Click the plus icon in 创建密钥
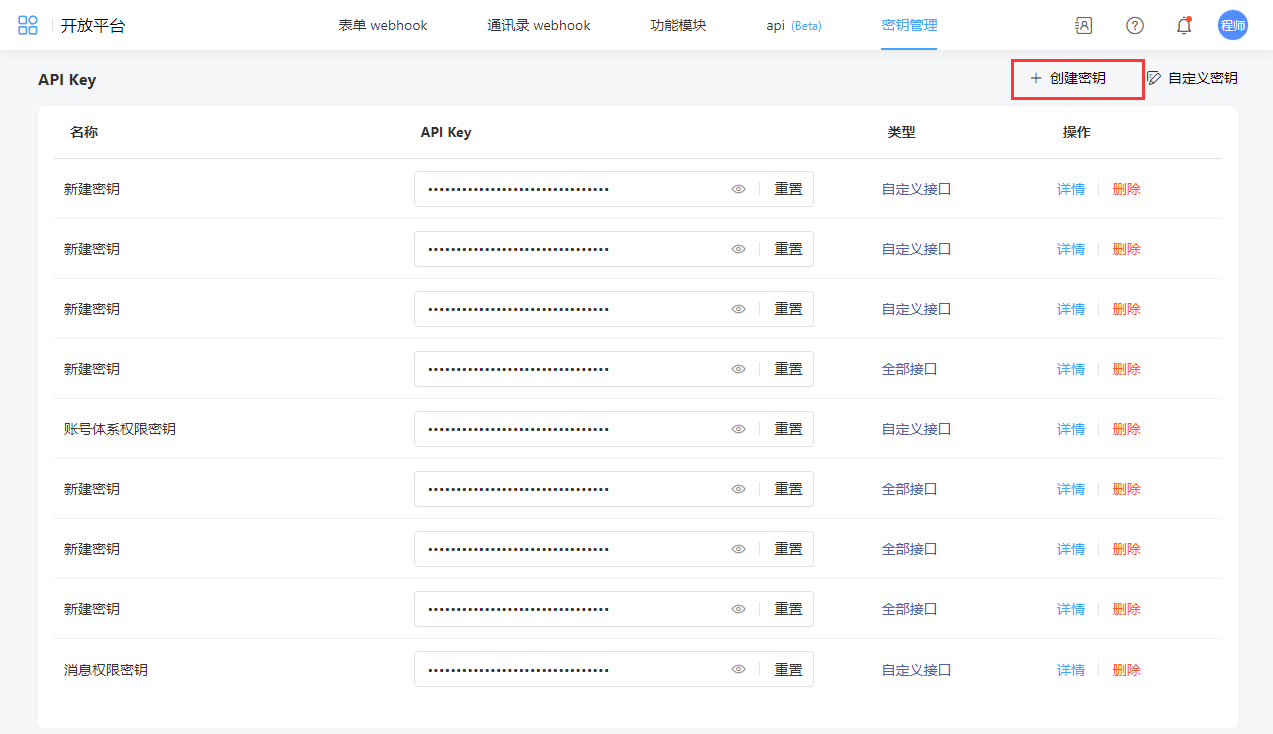This screenshot has height=734, width=1273. coord(1035,78)
